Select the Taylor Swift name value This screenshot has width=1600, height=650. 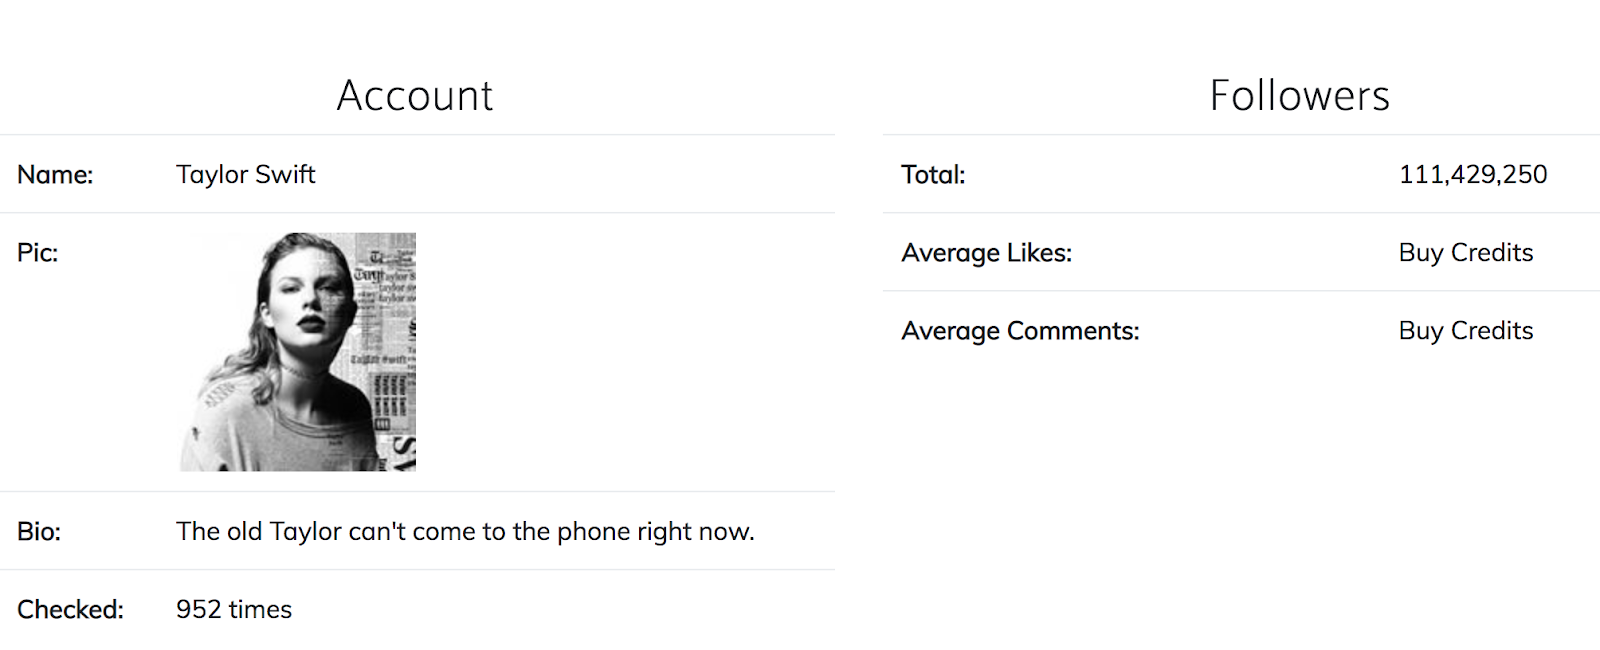[246, 175]
